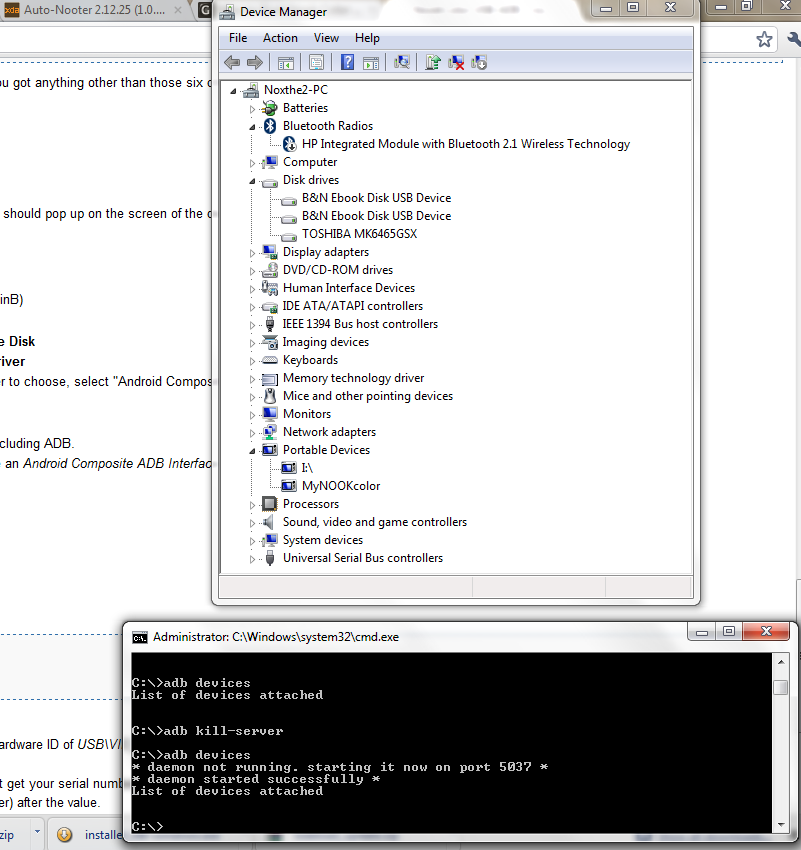The height and width of the screenshot is (850, 801).
Task: Expand the Batteries node
Action: pos(252,109)
